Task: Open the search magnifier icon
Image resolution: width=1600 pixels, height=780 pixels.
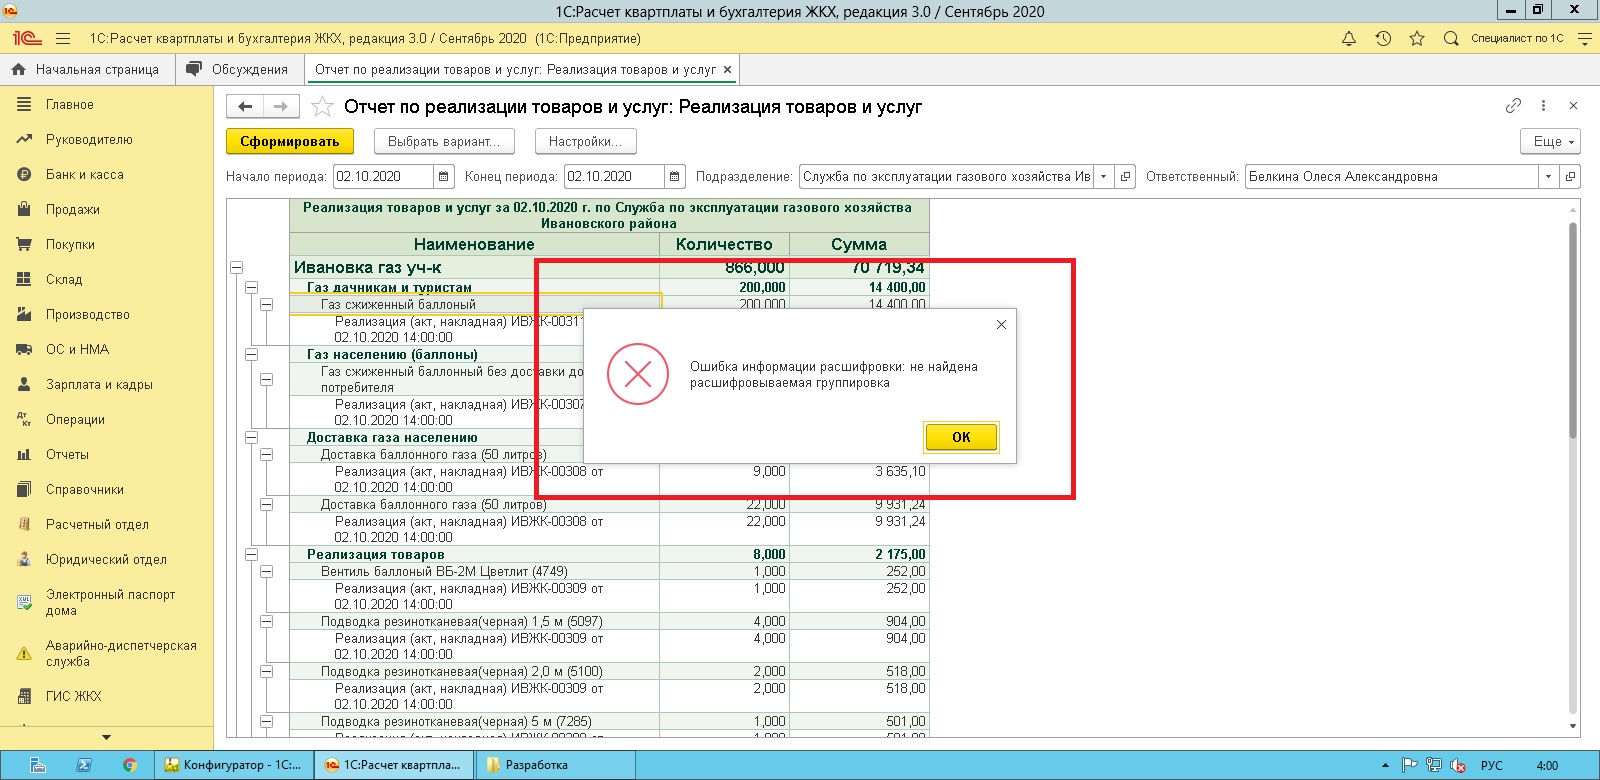Action: pos(1451,39)
